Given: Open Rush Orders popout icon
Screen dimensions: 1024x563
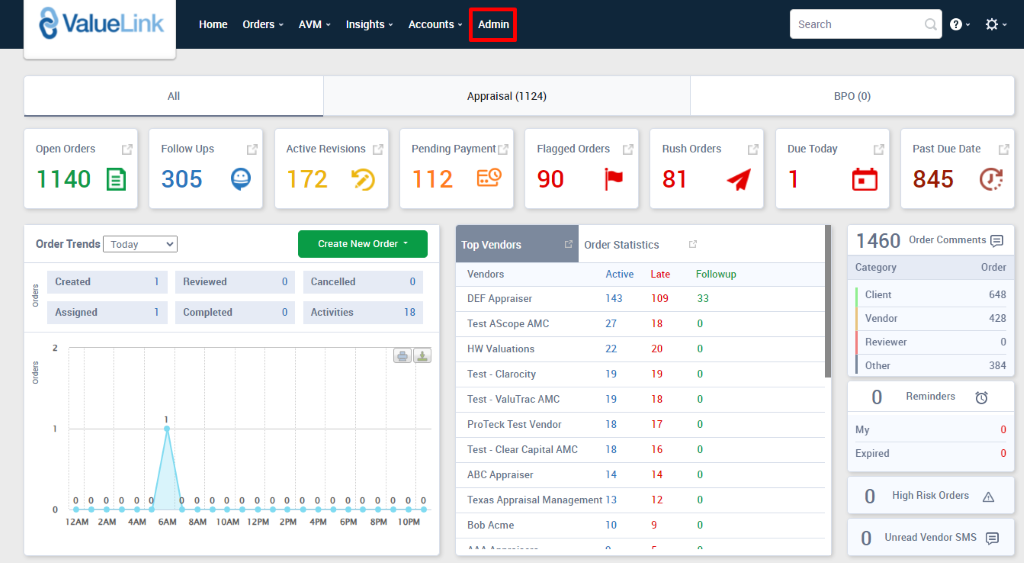Looking at the screenshot, I should pos(753,150).
